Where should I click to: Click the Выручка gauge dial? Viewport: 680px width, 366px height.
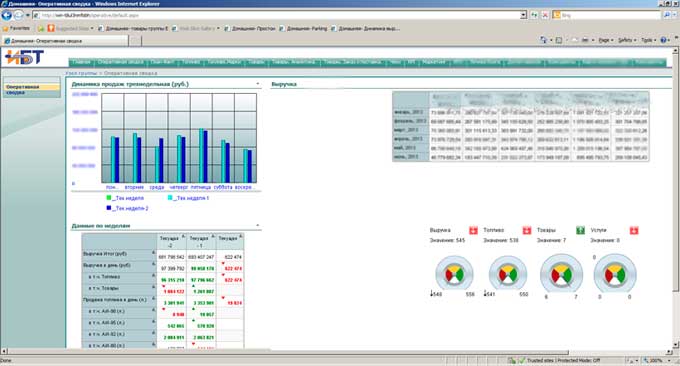pos(454,274)
